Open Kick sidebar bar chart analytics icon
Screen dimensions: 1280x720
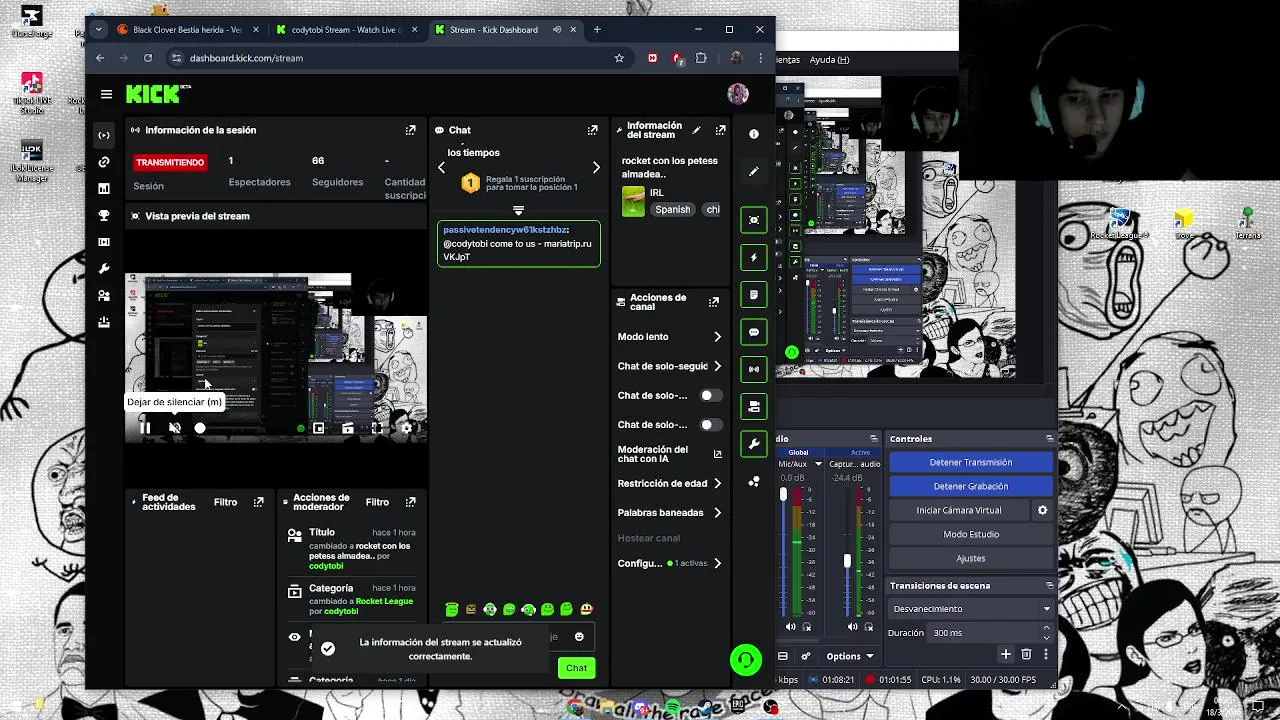[x=104, y=188]
